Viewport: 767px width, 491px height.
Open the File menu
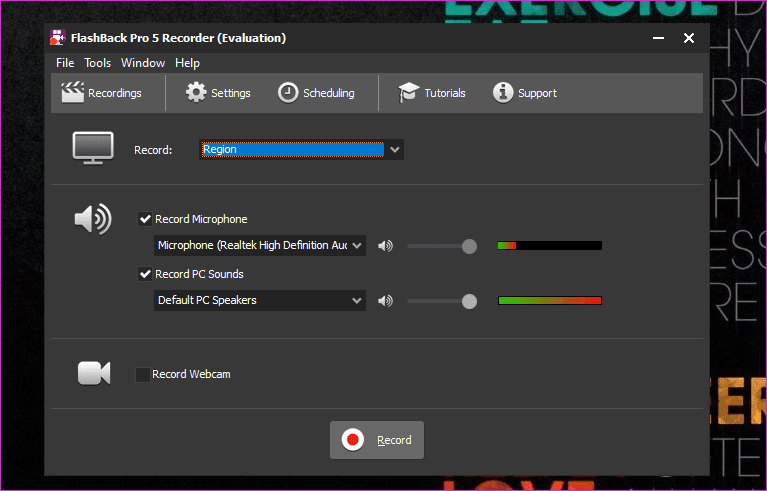point(65,63)
